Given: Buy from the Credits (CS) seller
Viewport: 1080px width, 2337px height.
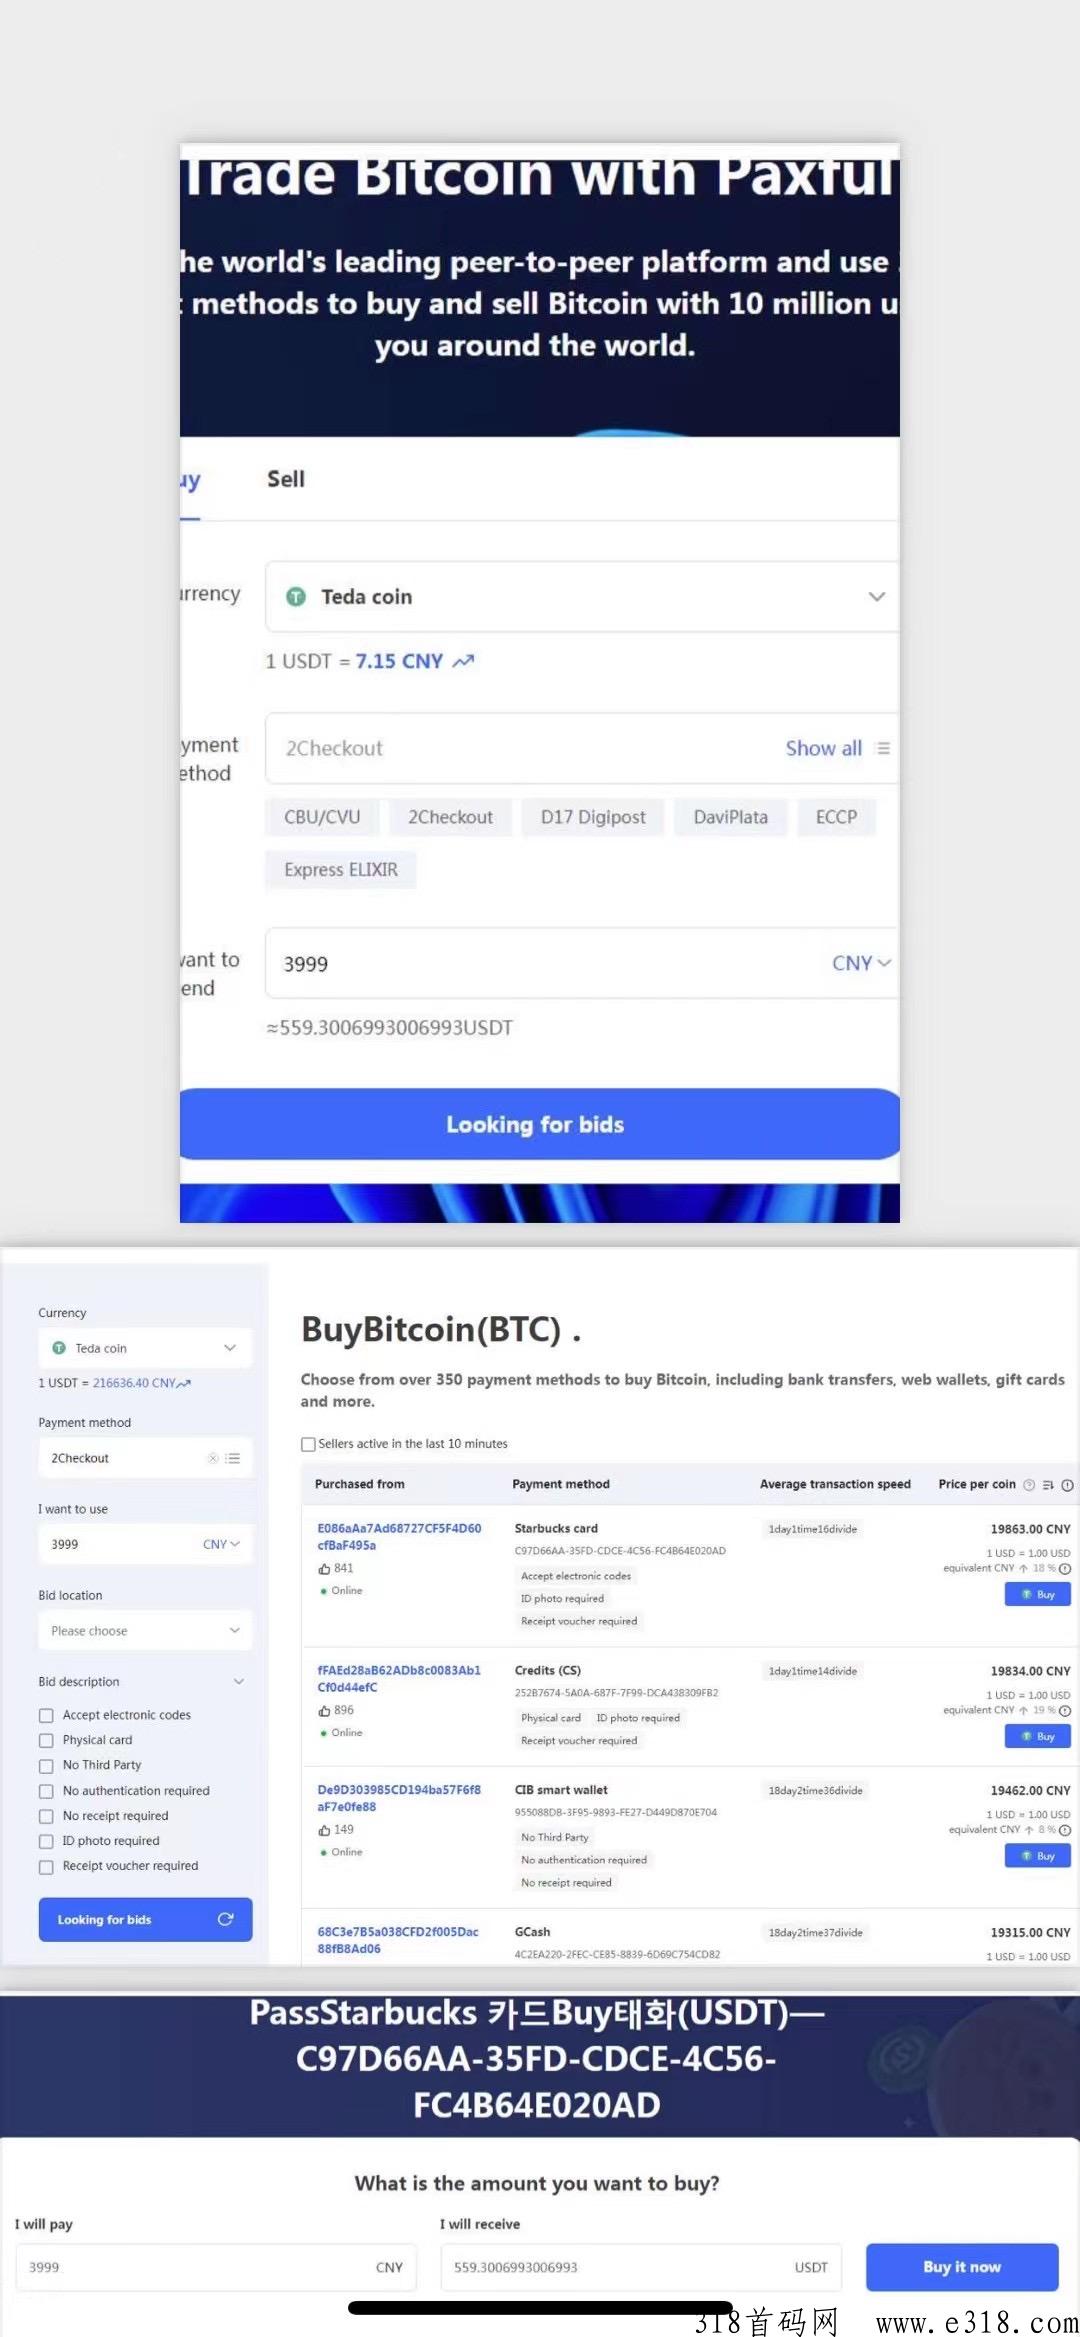Looking at the screenshot, I should coord(1037,1736).
